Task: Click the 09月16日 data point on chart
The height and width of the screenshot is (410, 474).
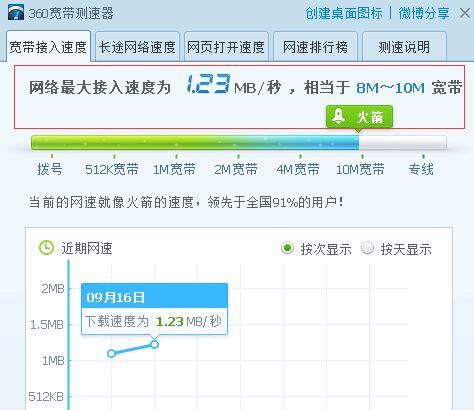Action: point(154,344)
